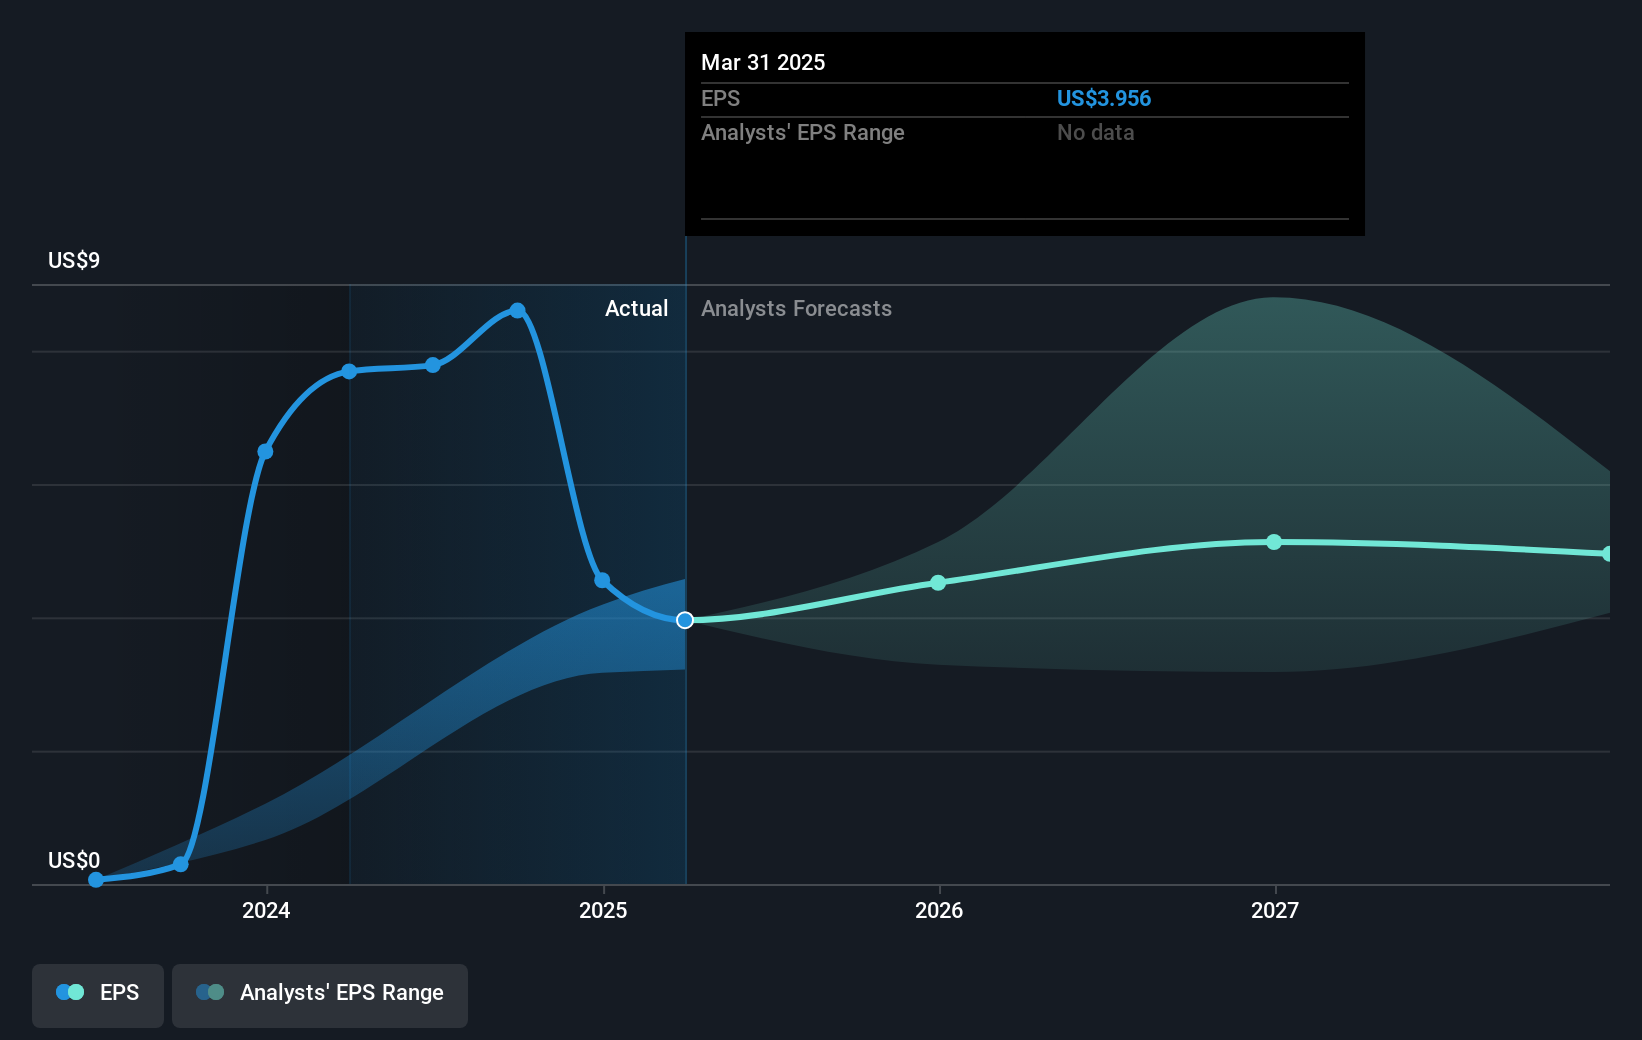Viewport: 1642px width, 1040px height.
Task: Click the US$9 y-axis label
Action: (74, 260)
